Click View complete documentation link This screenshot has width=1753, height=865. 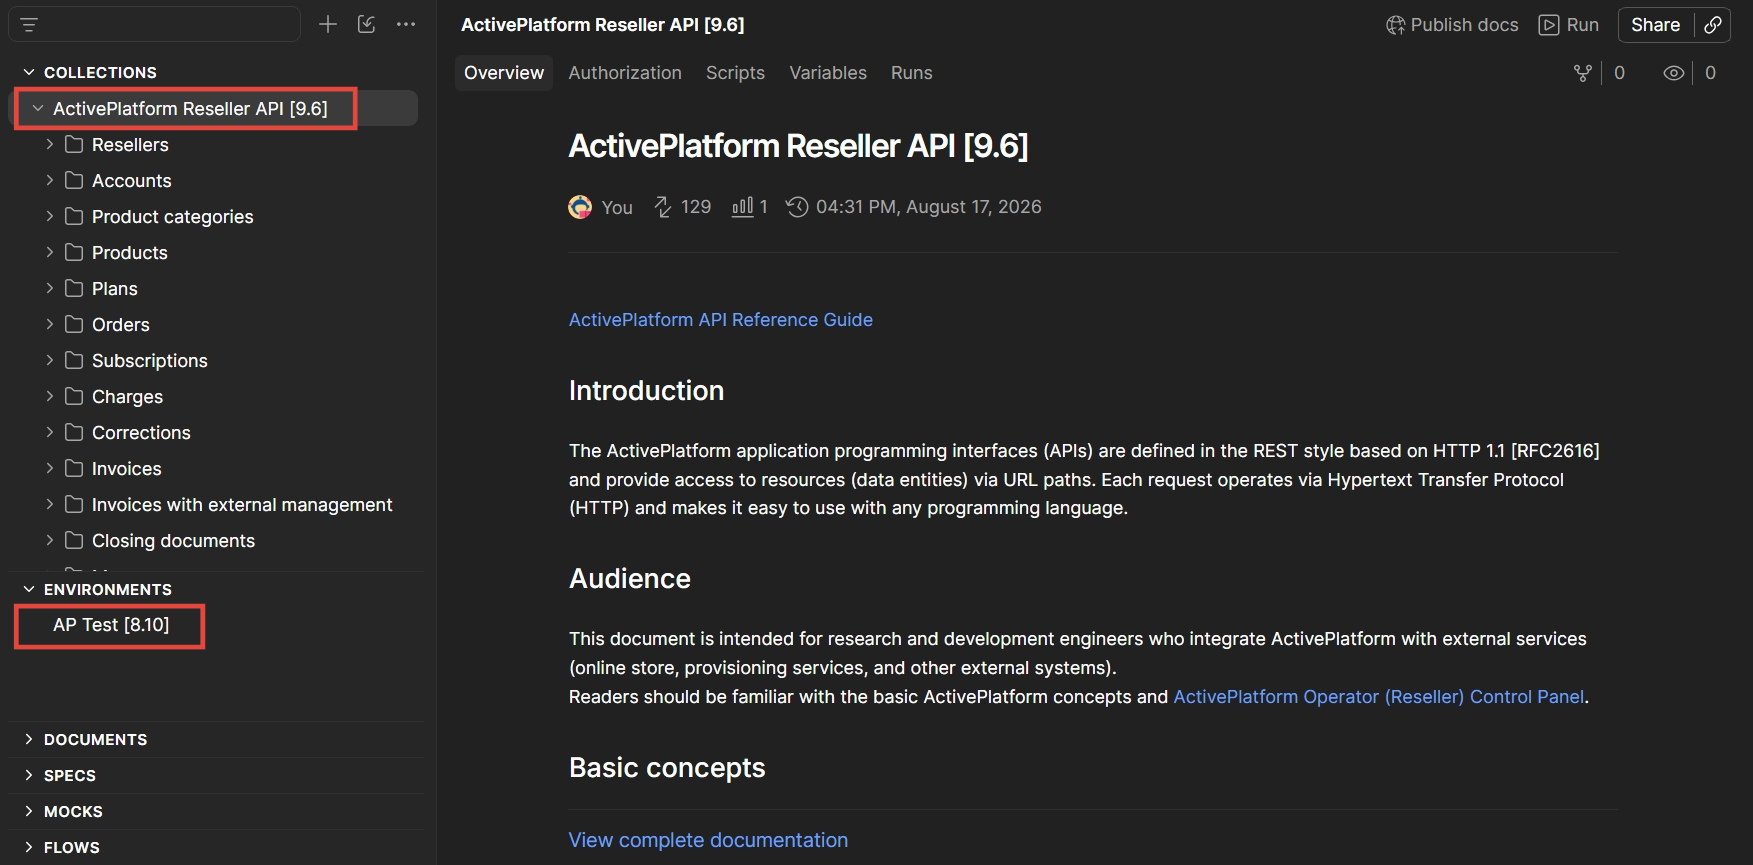point(708,840)
